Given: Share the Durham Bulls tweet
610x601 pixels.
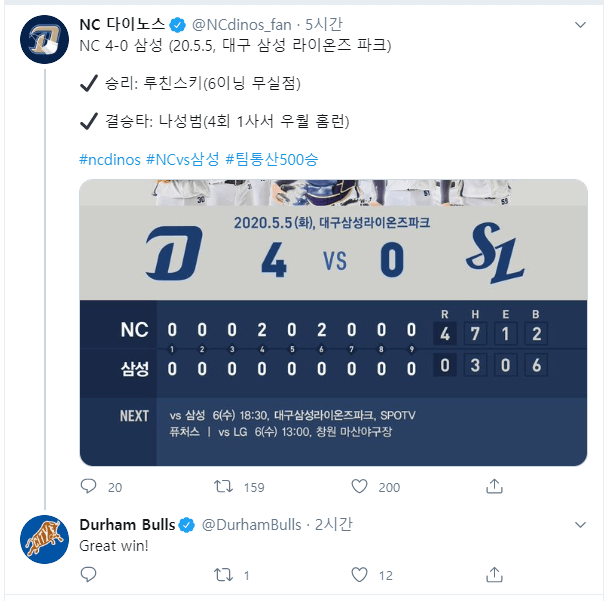Looking at the screenshot, I should coord(494,575).
